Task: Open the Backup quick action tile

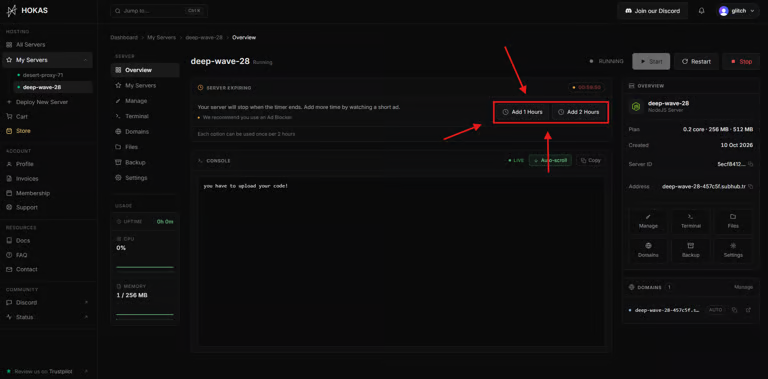Action: point(691,250)
